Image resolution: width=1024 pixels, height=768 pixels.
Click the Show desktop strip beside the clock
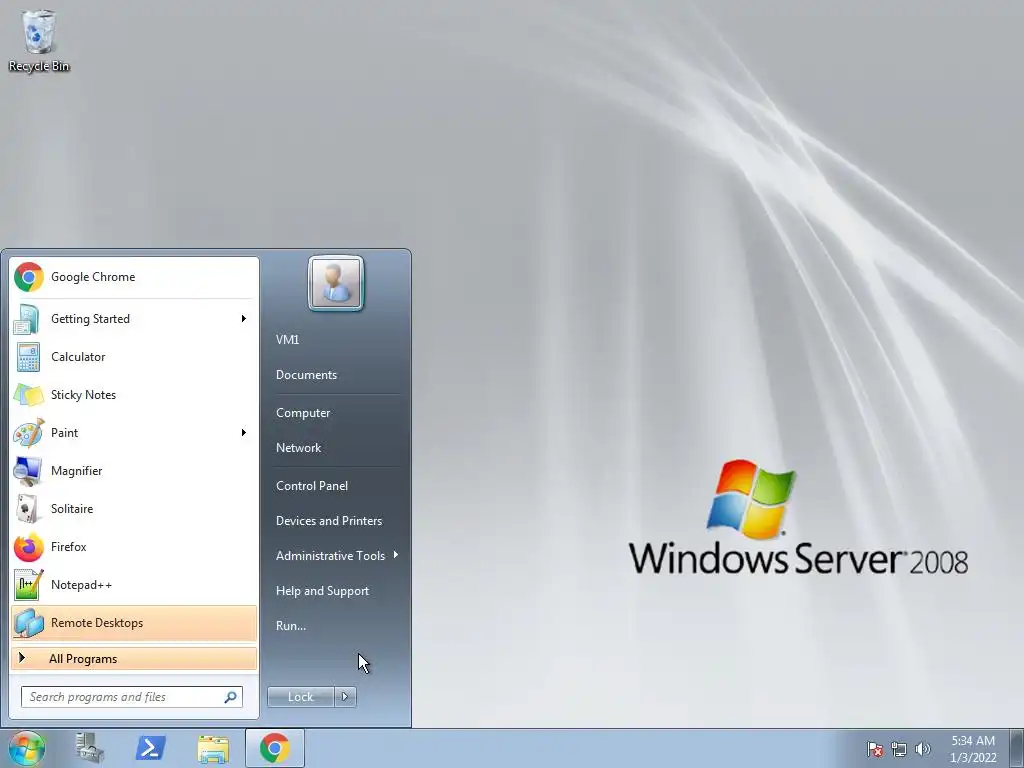(x=1016, y=748)
